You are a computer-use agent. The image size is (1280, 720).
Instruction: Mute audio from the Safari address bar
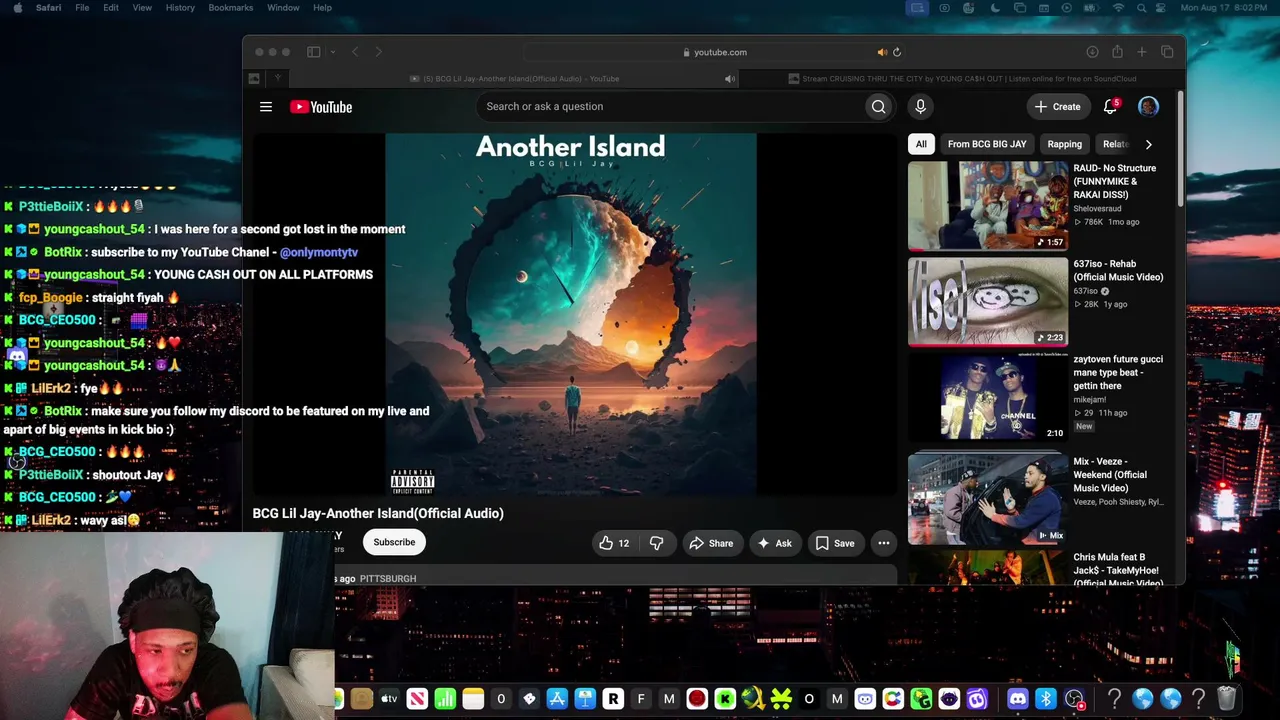(x=882, y=52)
